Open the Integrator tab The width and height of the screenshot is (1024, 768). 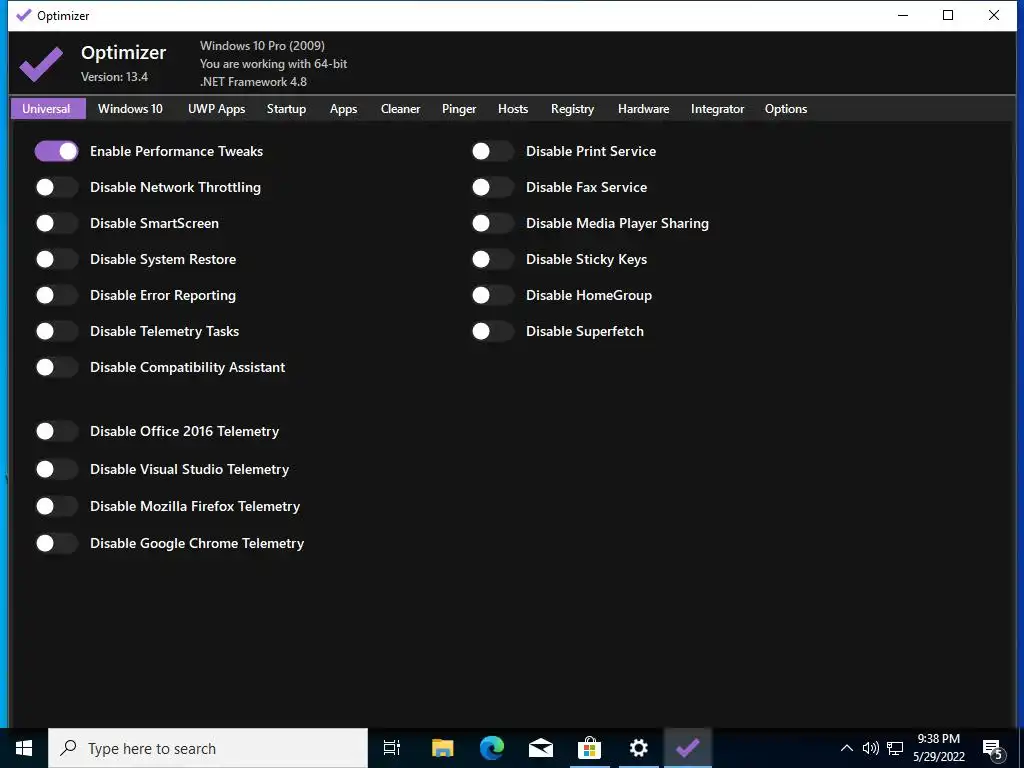718,109
